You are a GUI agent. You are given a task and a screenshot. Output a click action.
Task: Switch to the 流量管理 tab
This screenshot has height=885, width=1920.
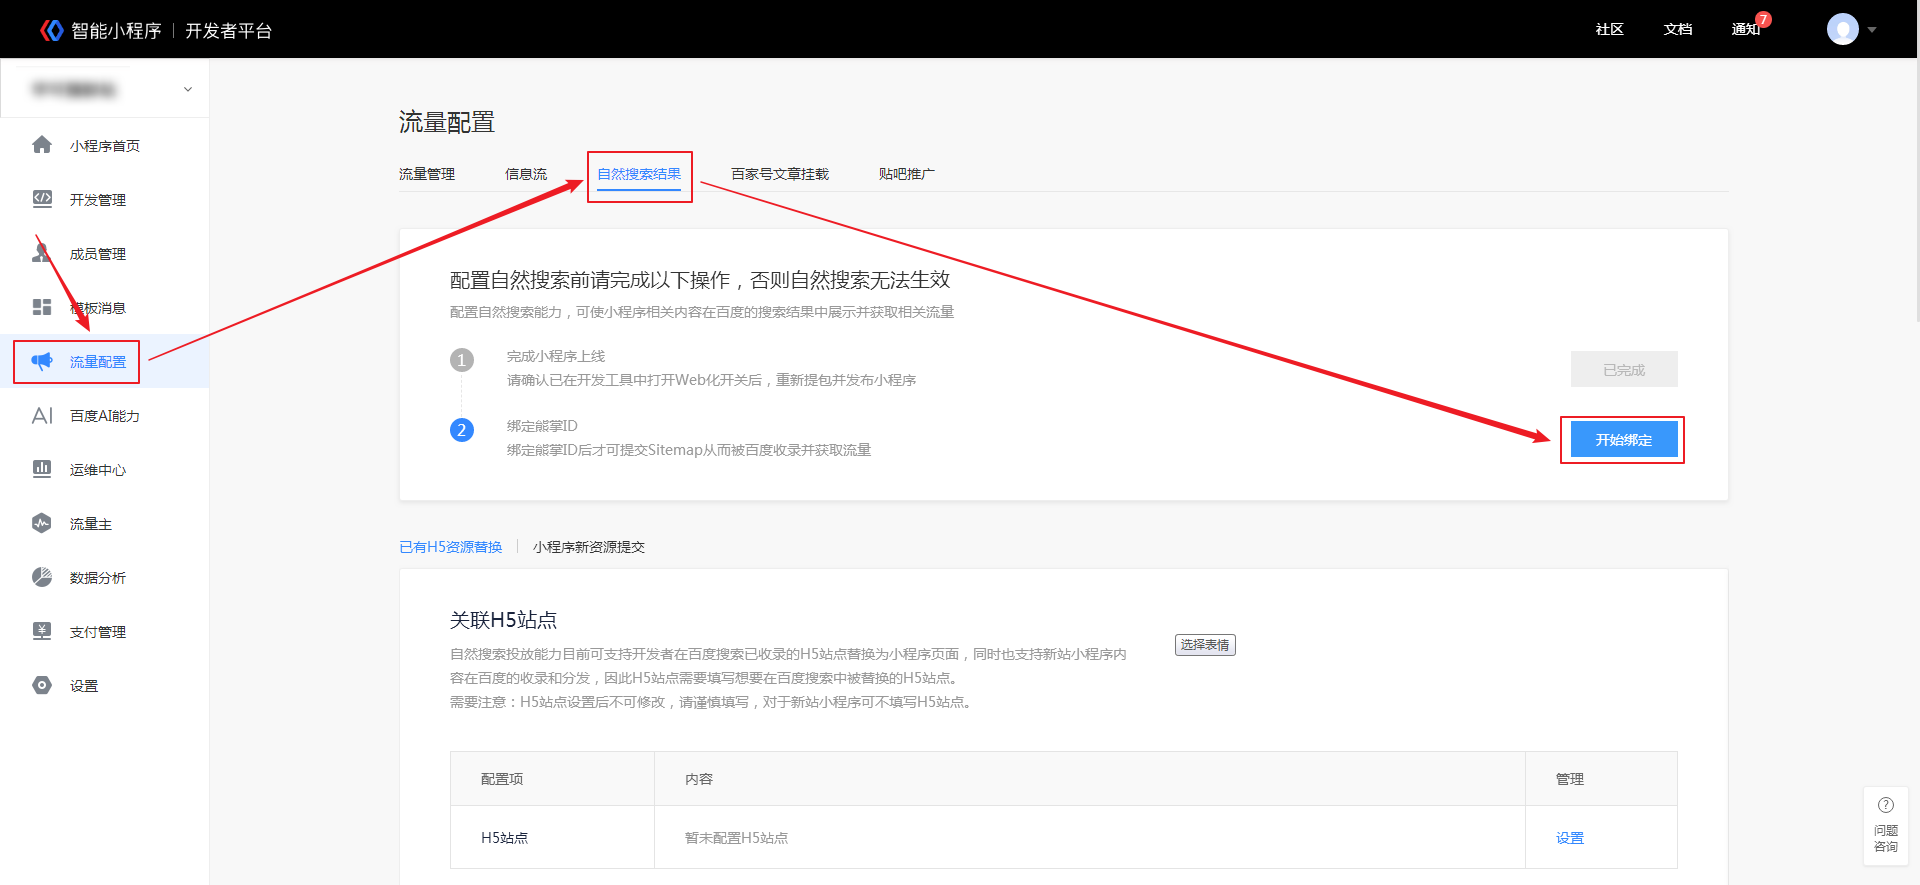point(427,174)
